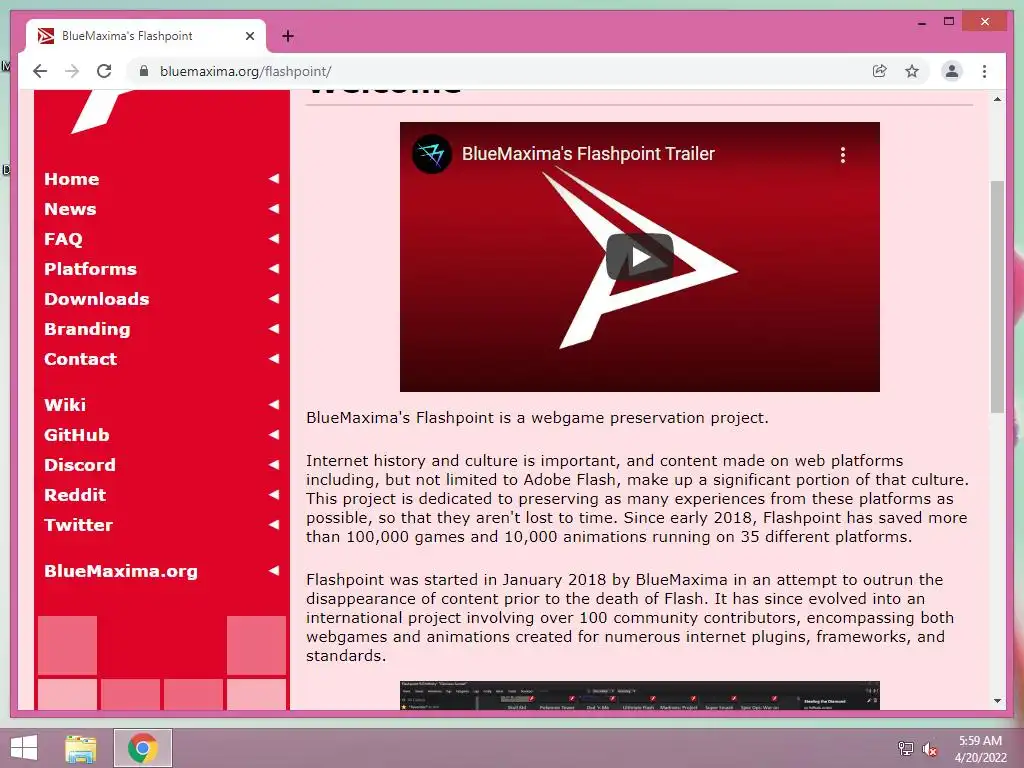Open the Chrome profile avatar
Image resolution: width=1024 pixels, height=768 pixels.
click(x=952, y=71)
